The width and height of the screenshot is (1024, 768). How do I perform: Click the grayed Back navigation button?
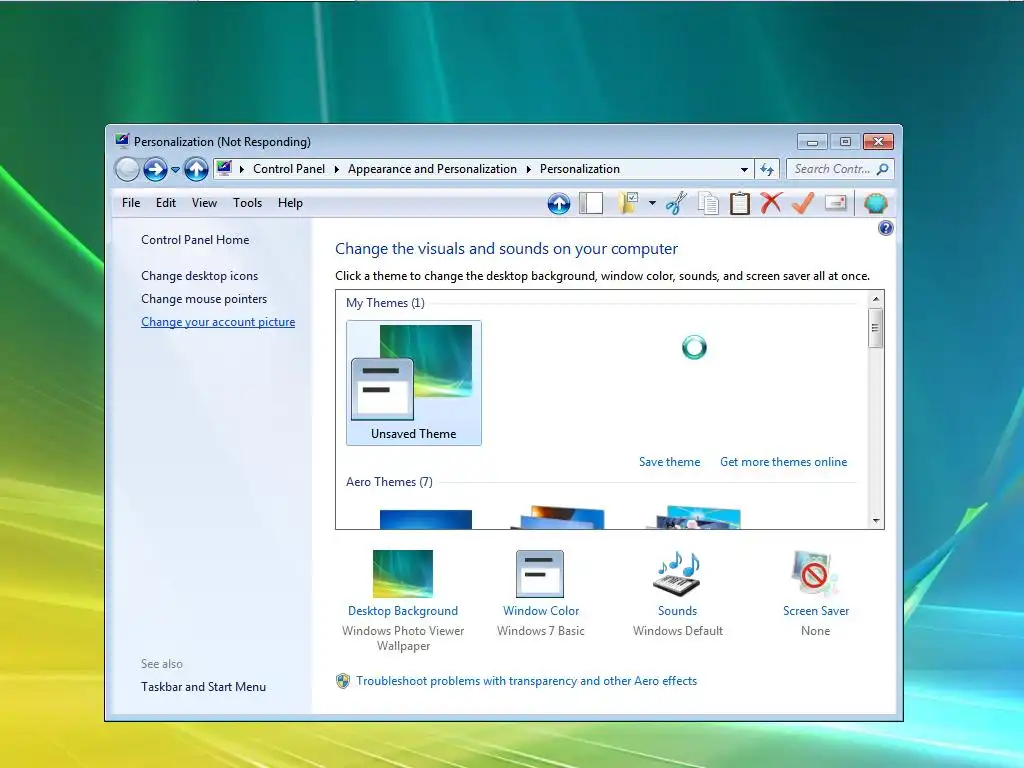127,170
